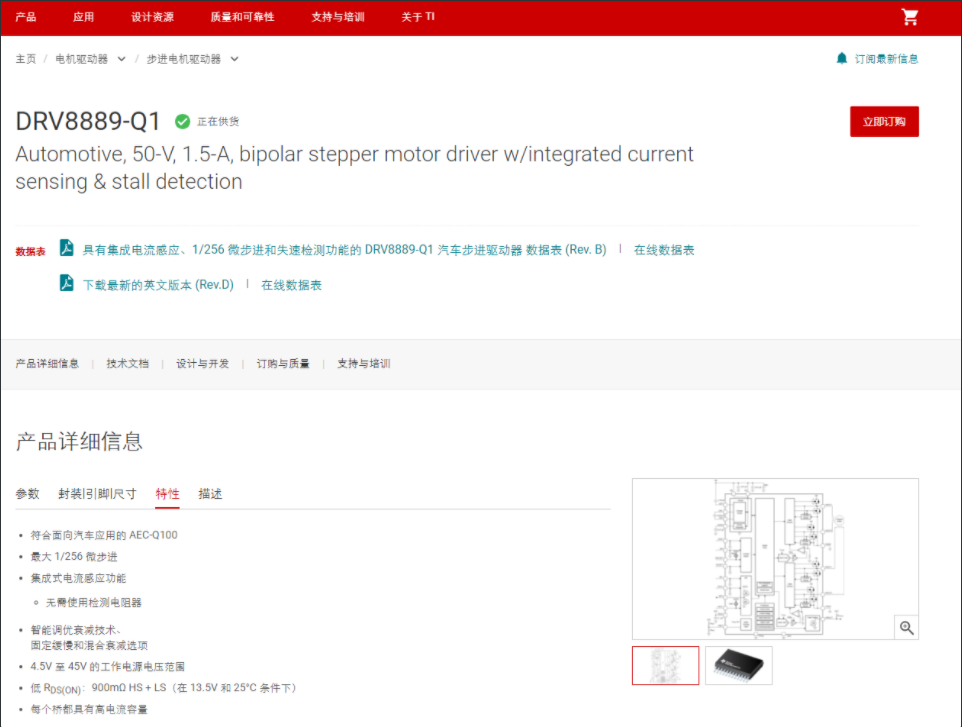
Task: Select the chip package photo thumbnail
Action: pos(739,665)
